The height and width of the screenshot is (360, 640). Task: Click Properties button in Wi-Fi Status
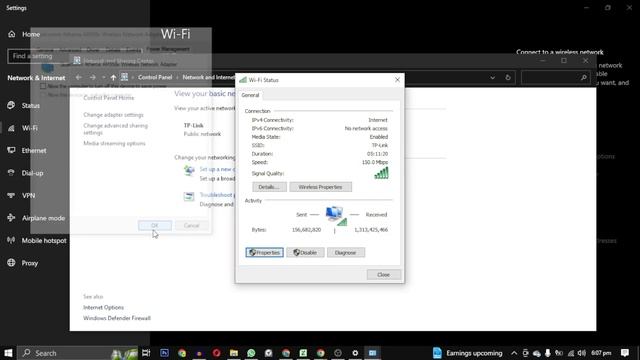coord(264,253)
